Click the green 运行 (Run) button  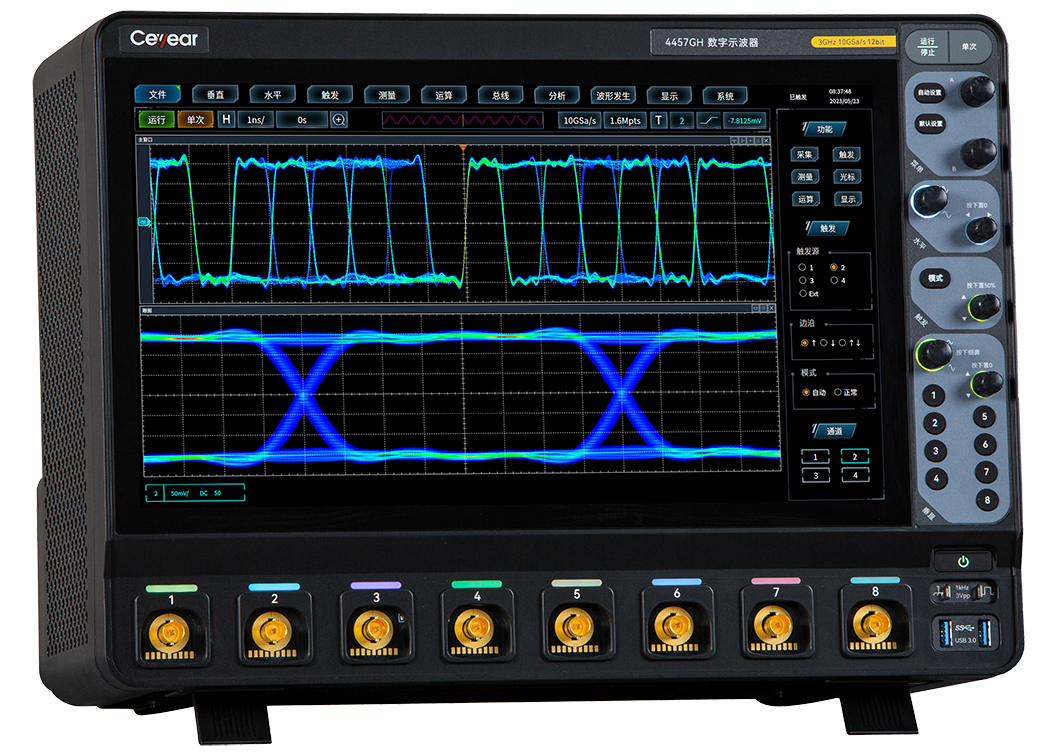[156, 120]
